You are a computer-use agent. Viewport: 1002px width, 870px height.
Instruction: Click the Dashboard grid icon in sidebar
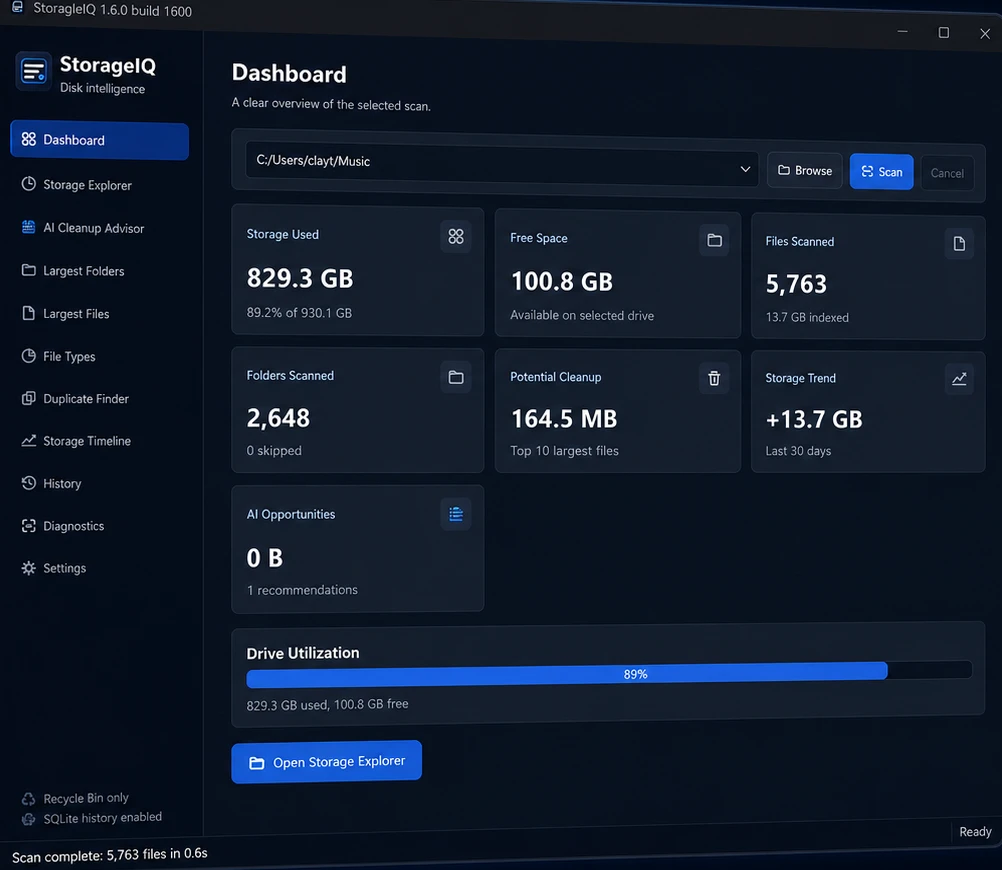[29, 139]
